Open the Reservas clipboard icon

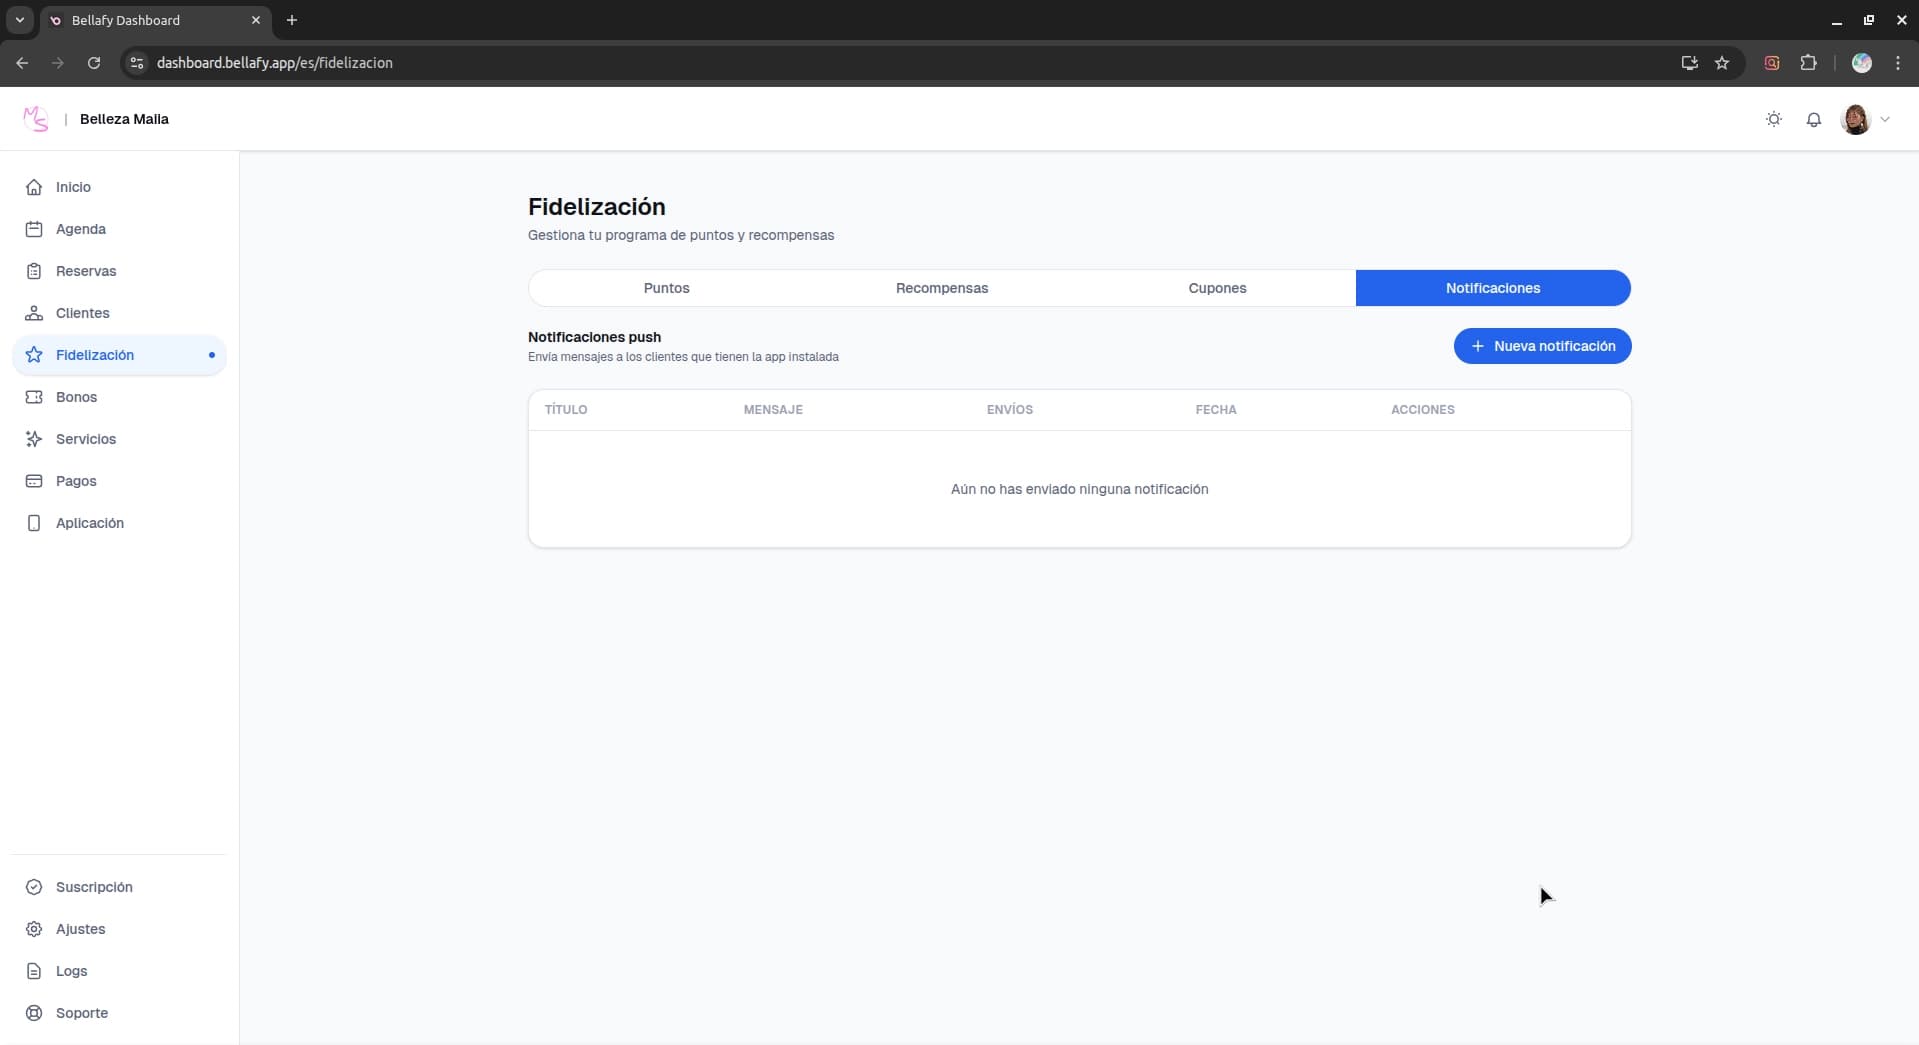(33, 270)
